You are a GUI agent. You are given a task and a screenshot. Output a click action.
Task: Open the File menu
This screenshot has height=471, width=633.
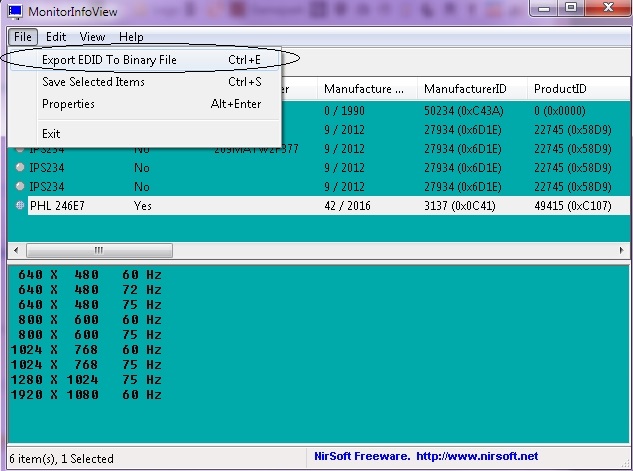click(x=22, y=37)
